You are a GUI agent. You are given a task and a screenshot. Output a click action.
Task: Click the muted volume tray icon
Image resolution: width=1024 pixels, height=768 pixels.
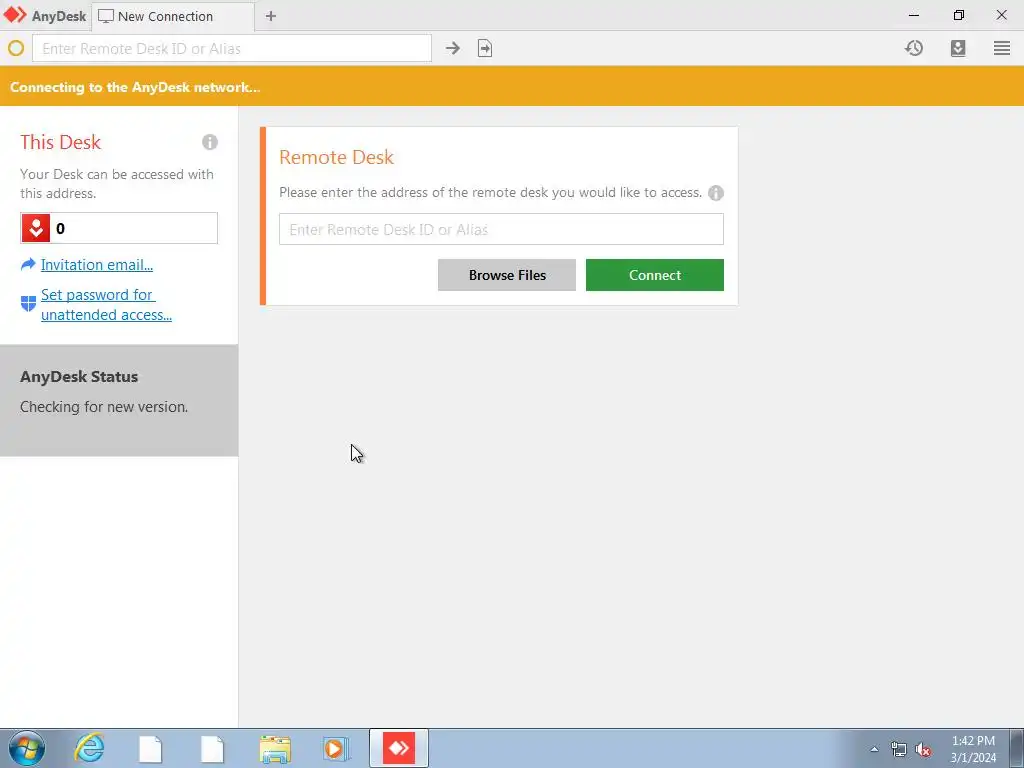coord(923,750)
